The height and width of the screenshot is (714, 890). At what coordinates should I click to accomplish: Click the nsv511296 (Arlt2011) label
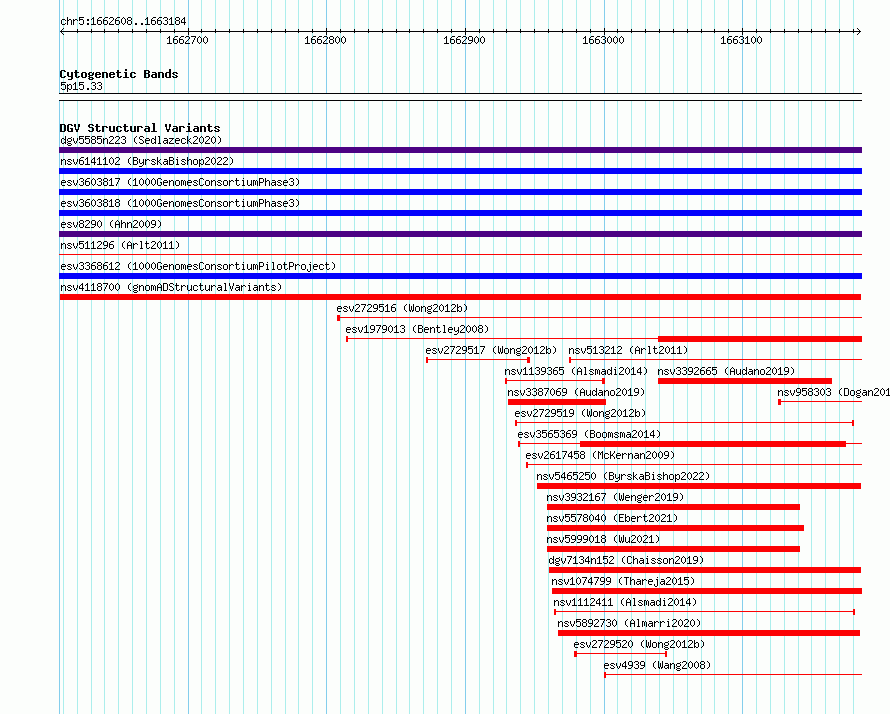[x=120, y=245]
